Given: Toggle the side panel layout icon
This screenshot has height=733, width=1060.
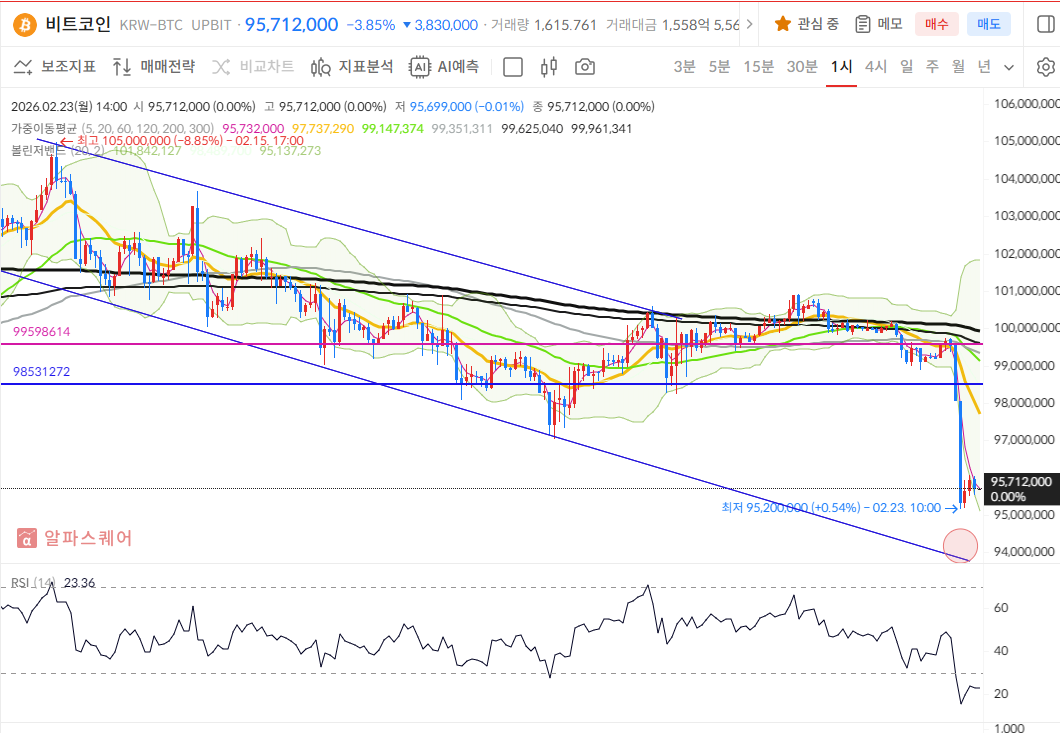Looking at the screenshot, I should coord(1044,24).
